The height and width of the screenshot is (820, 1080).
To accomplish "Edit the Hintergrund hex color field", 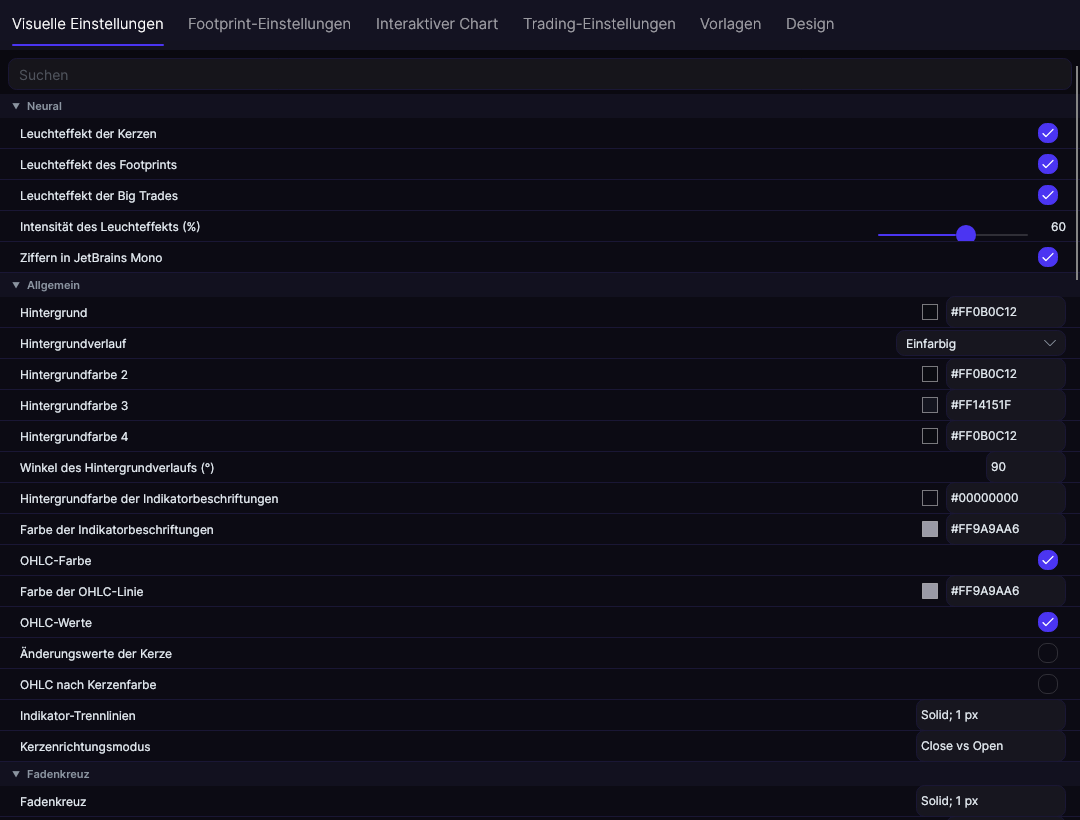I will [x=1005, y=313].
